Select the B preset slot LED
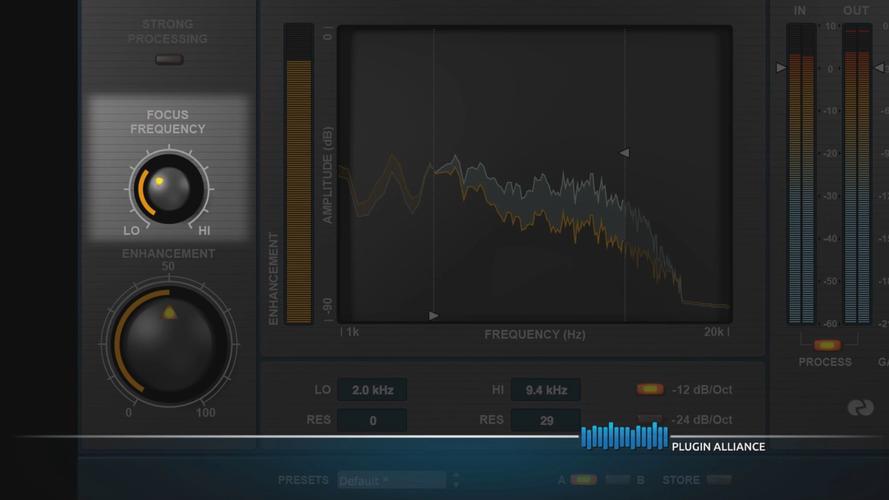889x500 pixels. 617,480
